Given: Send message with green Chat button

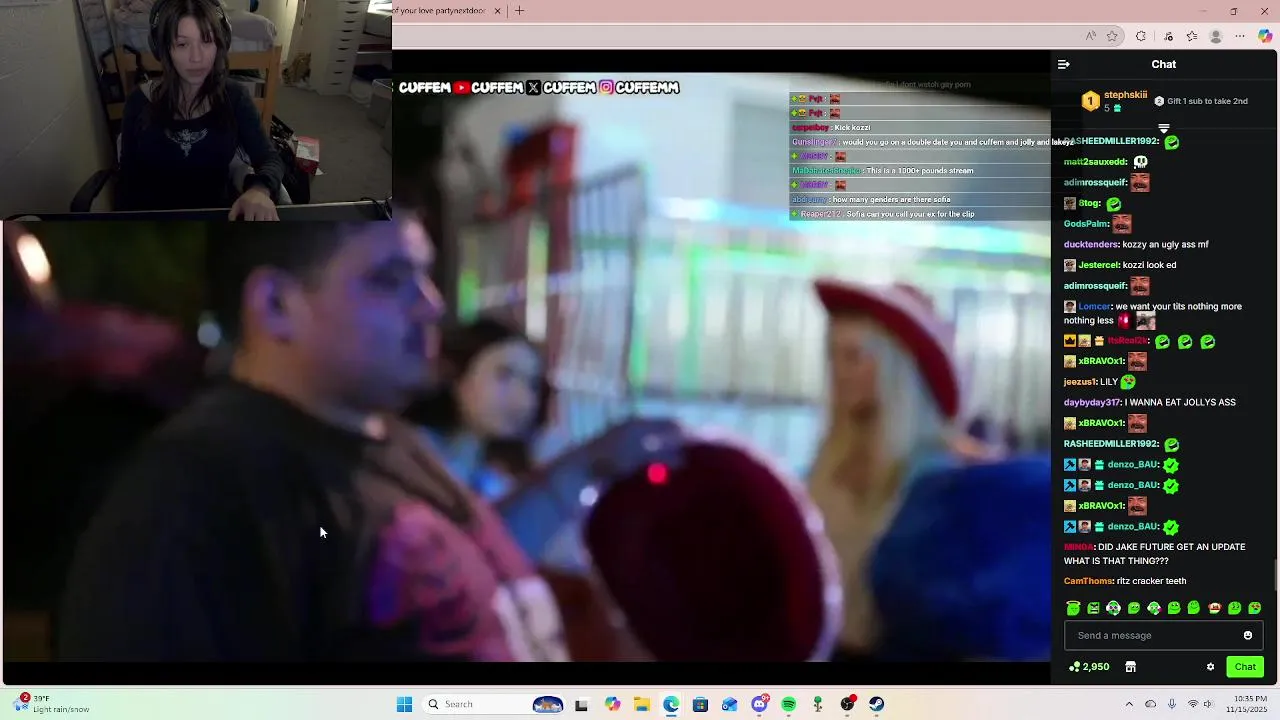Looking at the screenshot, I should point(1245,667).
